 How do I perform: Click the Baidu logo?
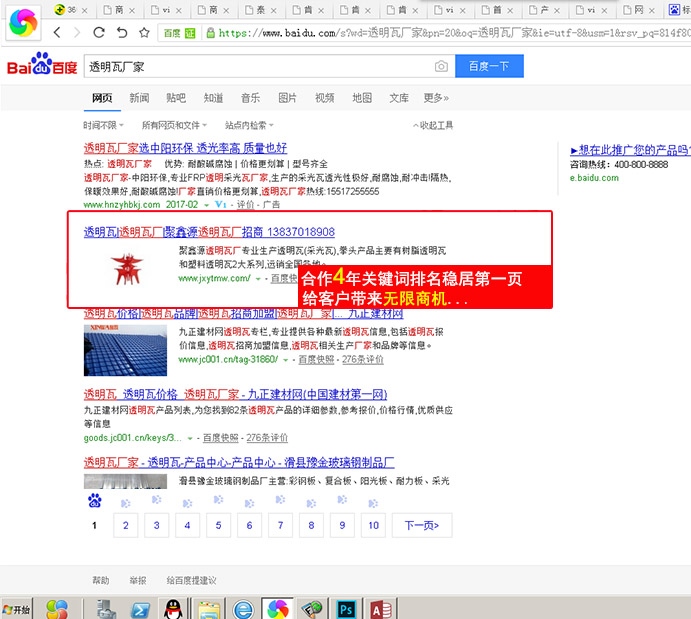[x=42, y=65]
